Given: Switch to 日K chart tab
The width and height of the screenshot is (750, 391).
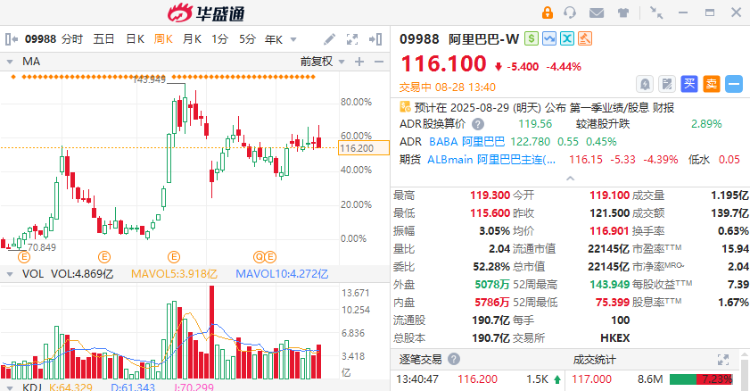Looking at the screenshot, I should 135,39.
